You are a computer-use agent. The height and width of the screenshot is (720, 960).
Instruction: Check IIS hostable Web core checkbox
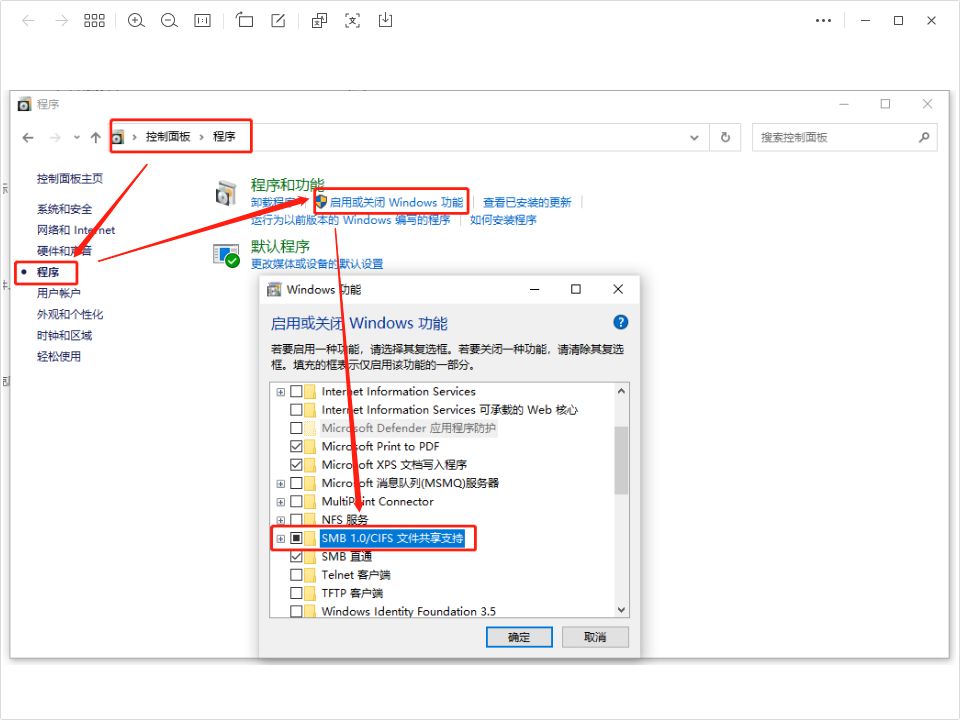click(296, 410)
